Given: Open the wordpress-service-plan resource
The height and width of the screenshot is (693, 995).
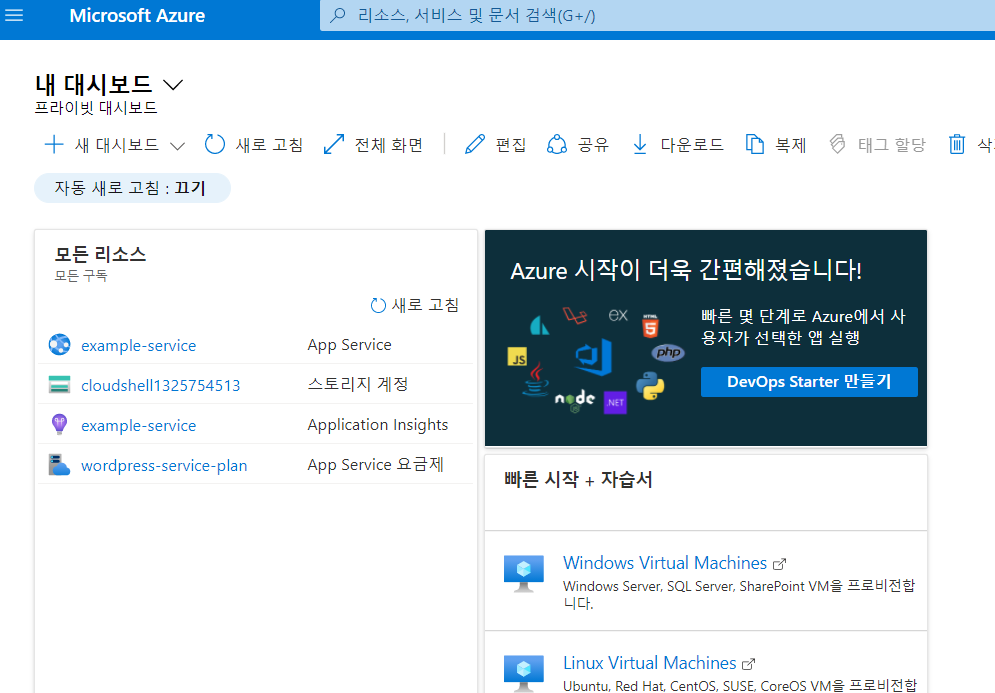Looking at the screenshot, I should (164, 465).
